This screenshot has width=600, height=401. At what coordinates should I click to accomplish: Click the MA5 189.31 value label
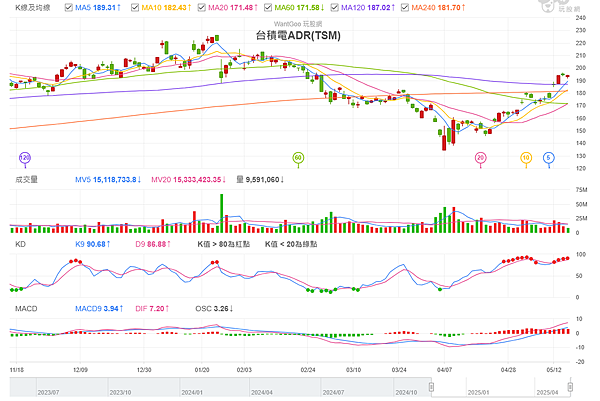(98, 8)
